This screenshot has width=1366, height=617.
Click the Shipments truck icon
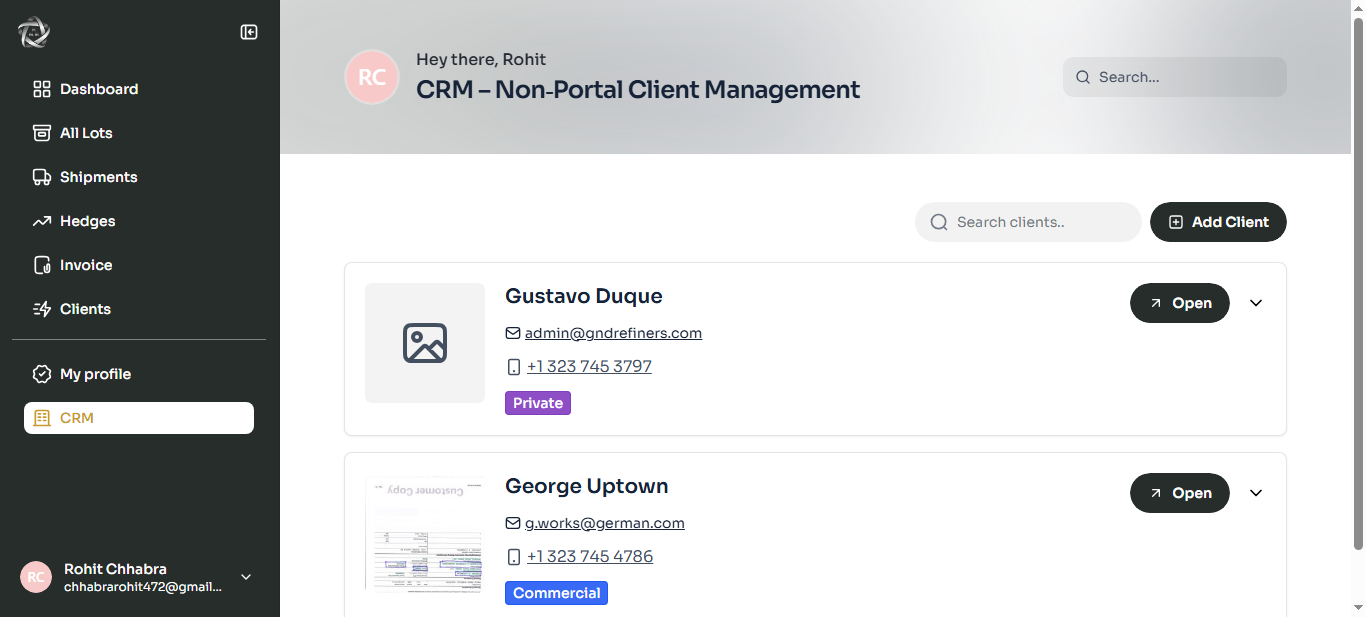42,177
